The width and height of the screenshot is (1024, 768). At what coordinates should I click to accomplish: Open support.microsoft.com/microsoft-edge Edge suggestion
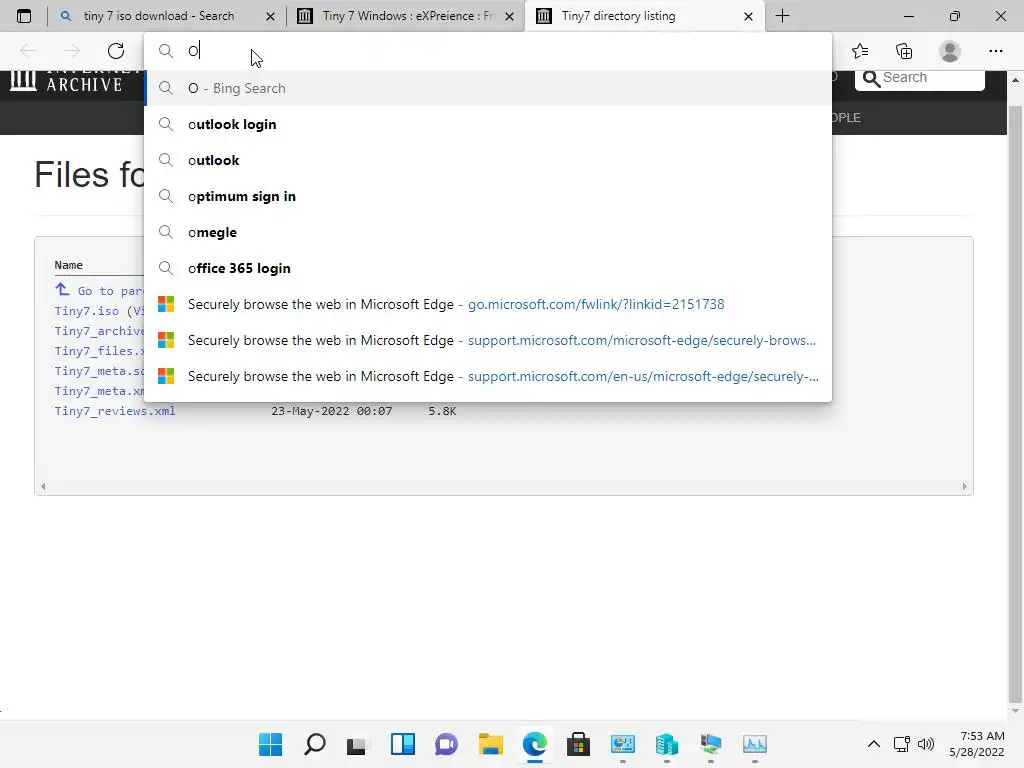(x=488, y=340)
